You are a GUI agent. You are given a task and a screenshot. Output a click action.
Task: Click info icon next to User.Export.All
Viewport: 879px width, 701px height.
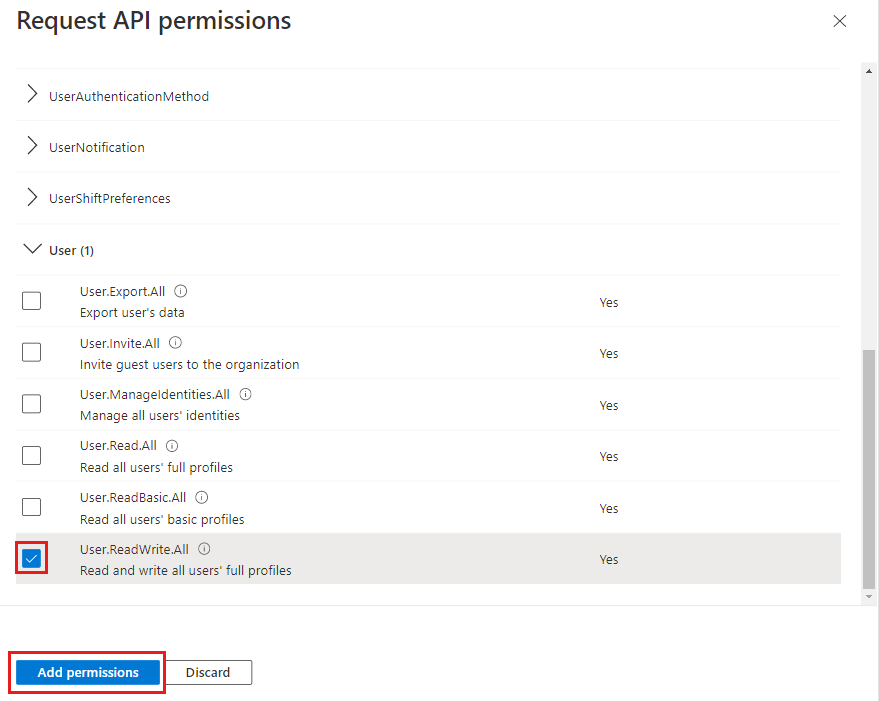(181, 291)
